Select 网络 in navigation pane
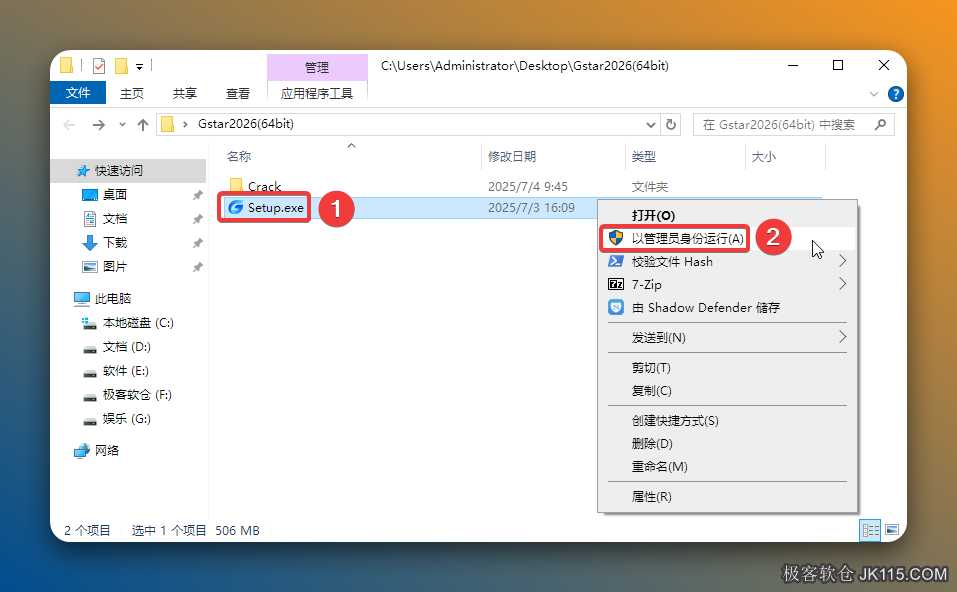Screen dimensions: 957x592 (x=107, y=450)
